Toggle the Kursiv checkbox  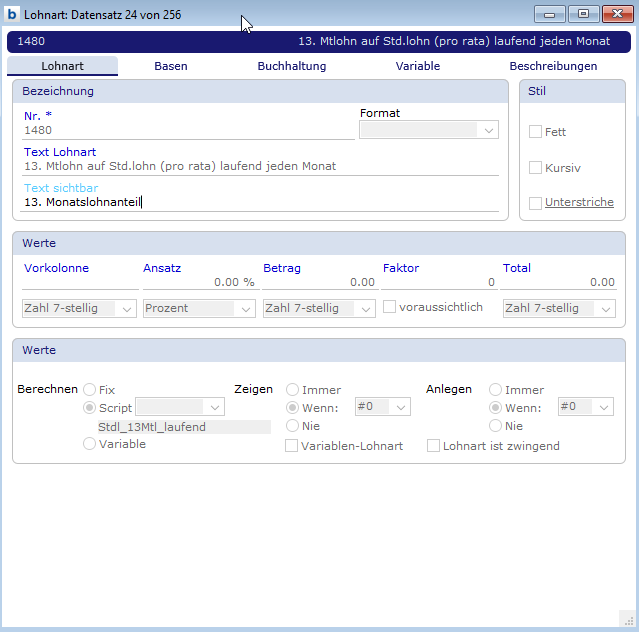click(x=536, y=167)
